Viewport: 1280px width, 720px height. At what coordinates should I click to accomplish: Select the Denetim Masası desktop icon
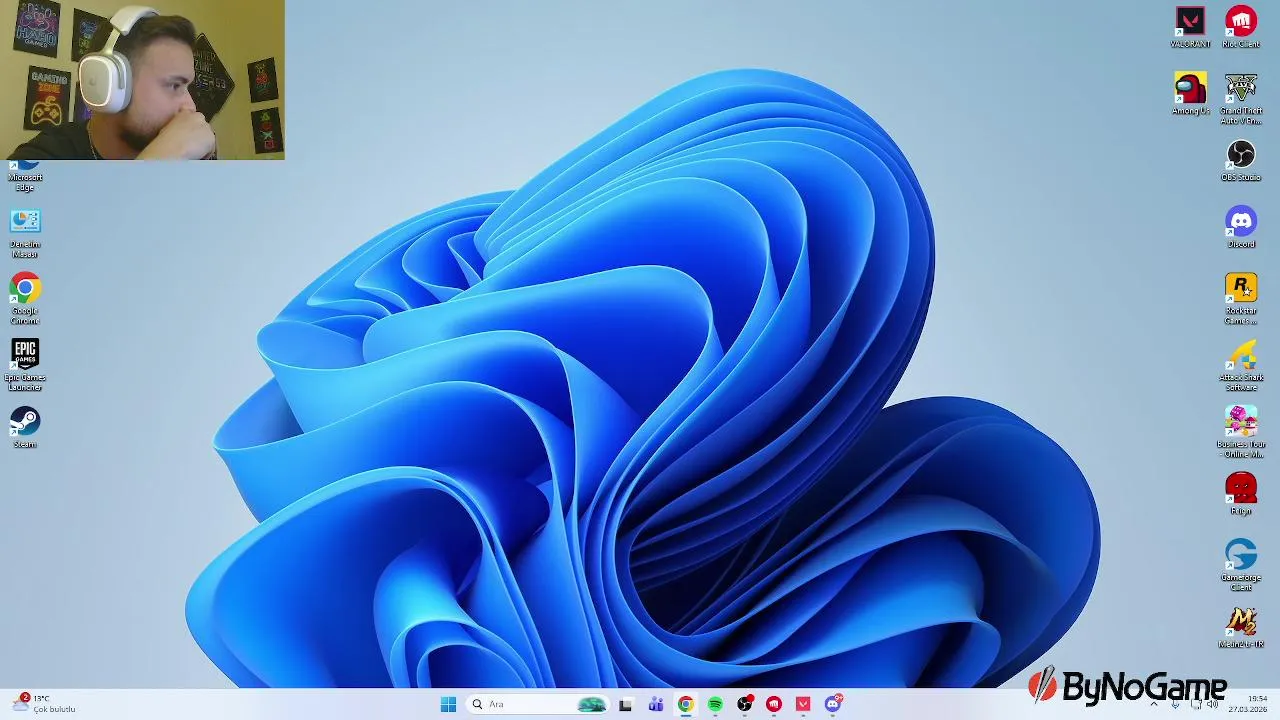25,233
